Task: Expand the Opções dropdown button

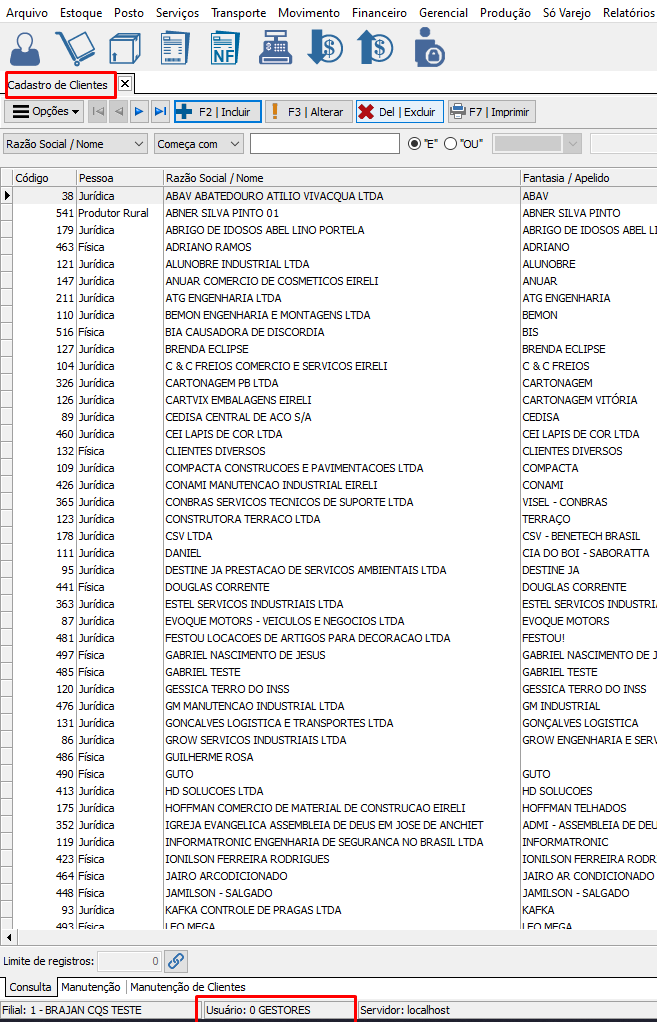Action: tap(45, 112)
